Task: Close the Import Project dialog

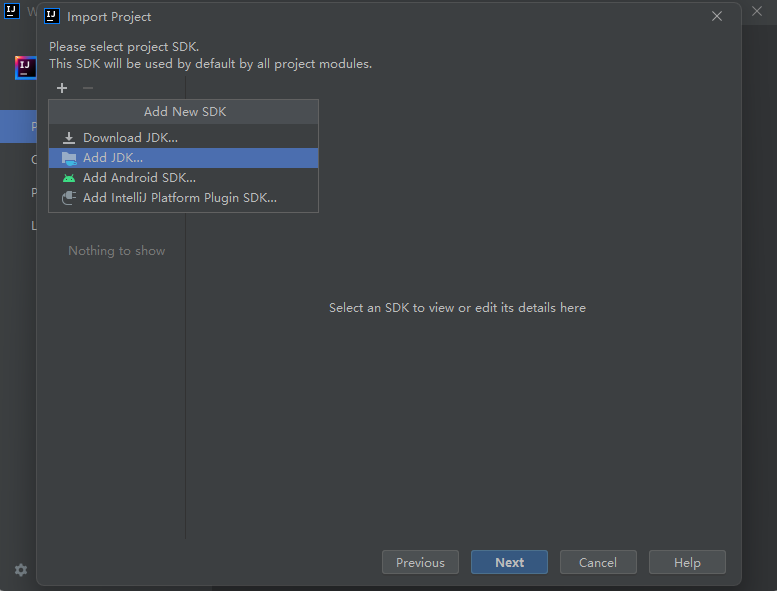Action: coord(717,16)
